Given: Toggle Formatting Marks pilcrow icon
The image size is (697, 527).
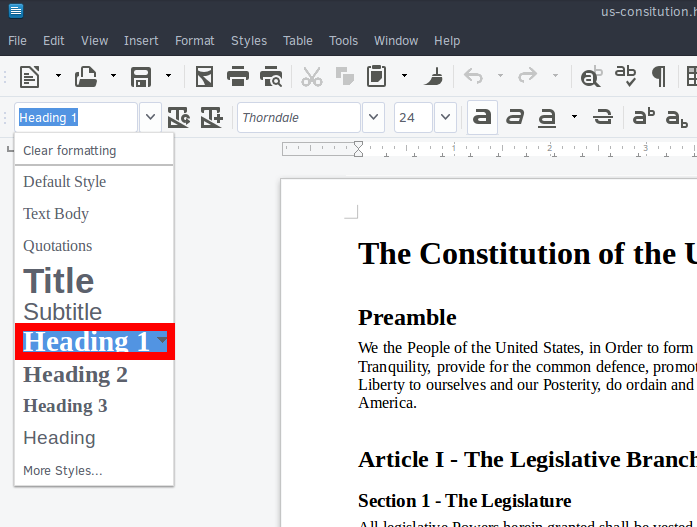Looking at the screenshot, I should [x=659, y=76].
